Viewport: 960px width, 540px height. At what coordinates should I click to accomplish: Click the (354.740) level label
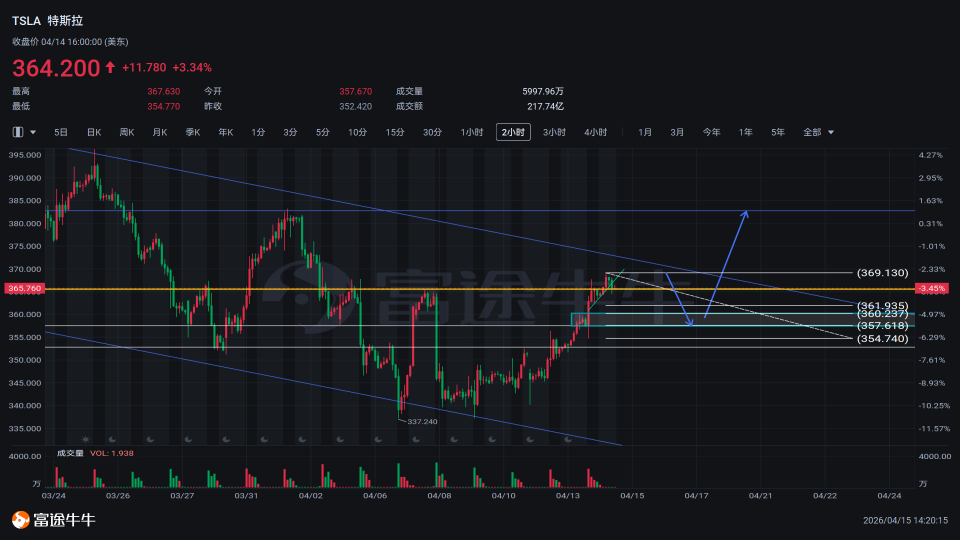coord(883,339)
